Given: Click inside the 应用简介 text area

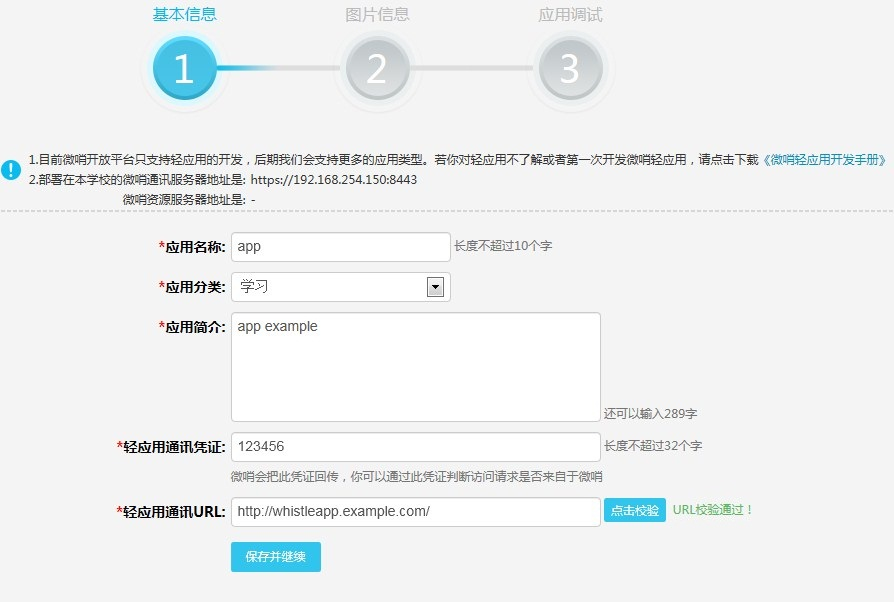Looking at the screenshot, I should [415, 367].
